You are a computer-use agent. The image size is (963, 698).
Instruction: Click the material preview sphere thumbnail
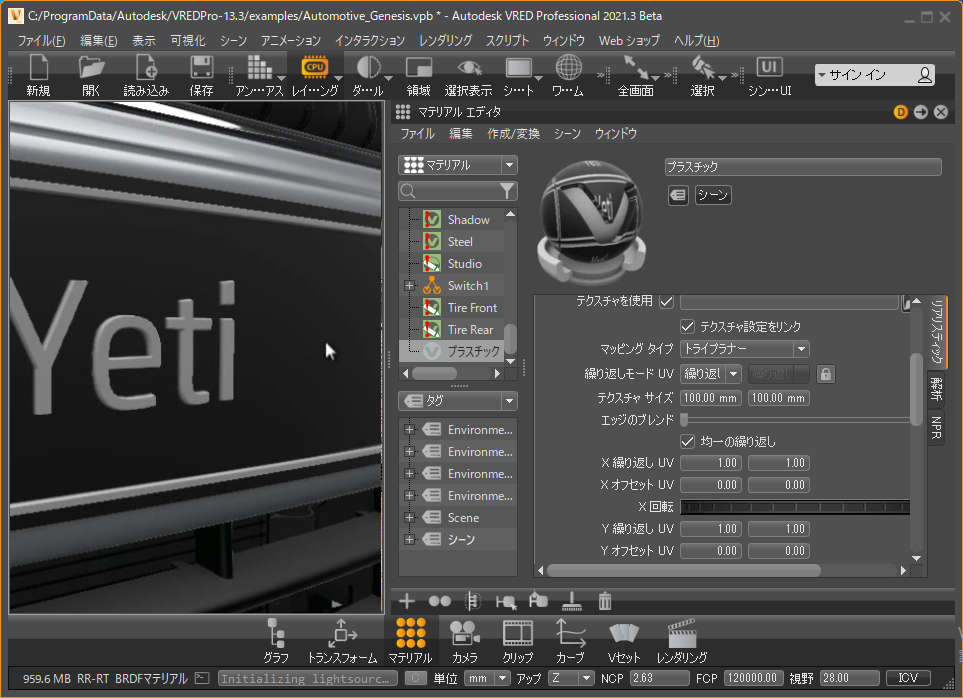(x=592, y=222)
